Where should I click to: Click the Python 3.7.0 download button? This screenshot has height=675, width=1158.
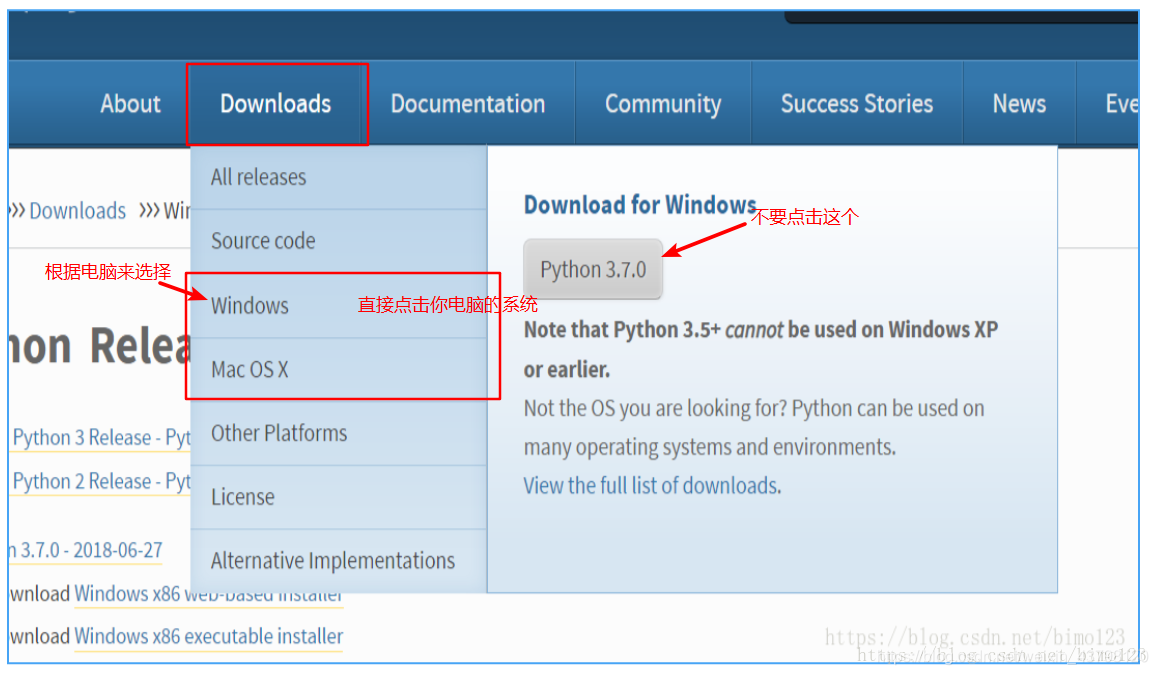[593, 270]
